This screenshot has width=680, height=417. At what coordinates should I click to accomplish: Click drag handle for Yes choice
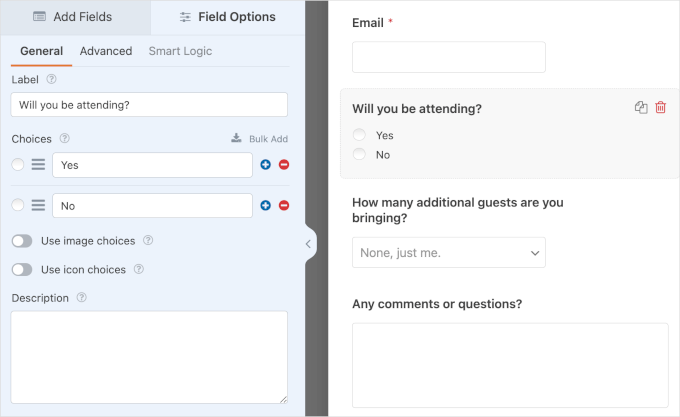(38, 165)
